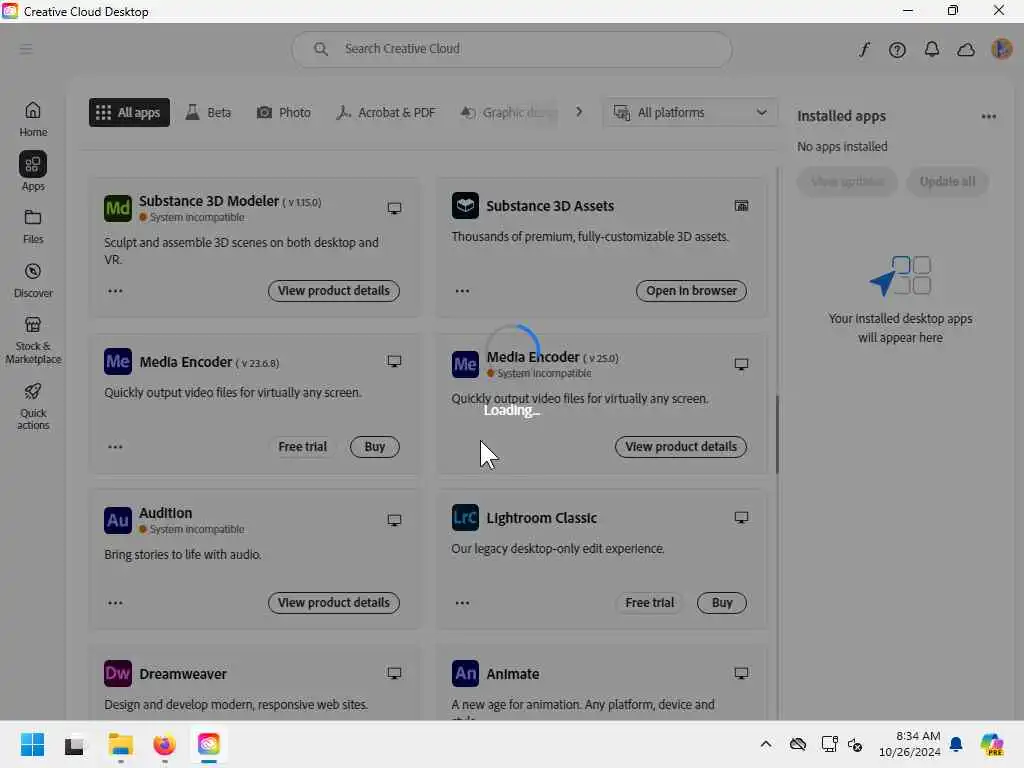Click Open in browser for Substance 3D Assets
Image resolution: width=1024 pixels, height=768 pixels.
(692, 291)
